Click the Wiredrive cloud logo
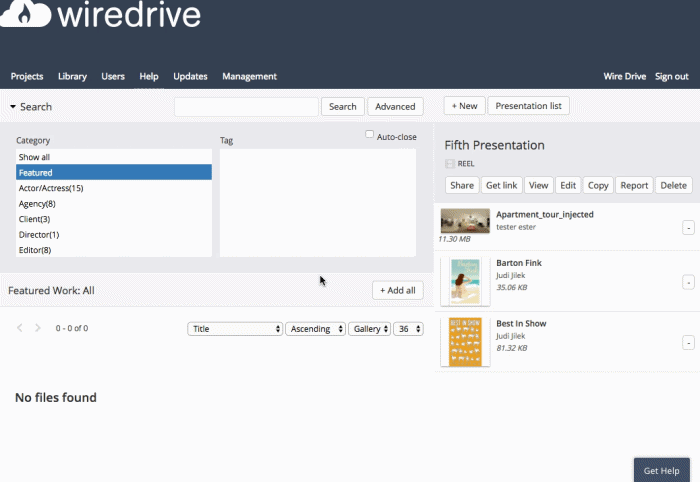The image size is (700, 482). tap(25, 13)
